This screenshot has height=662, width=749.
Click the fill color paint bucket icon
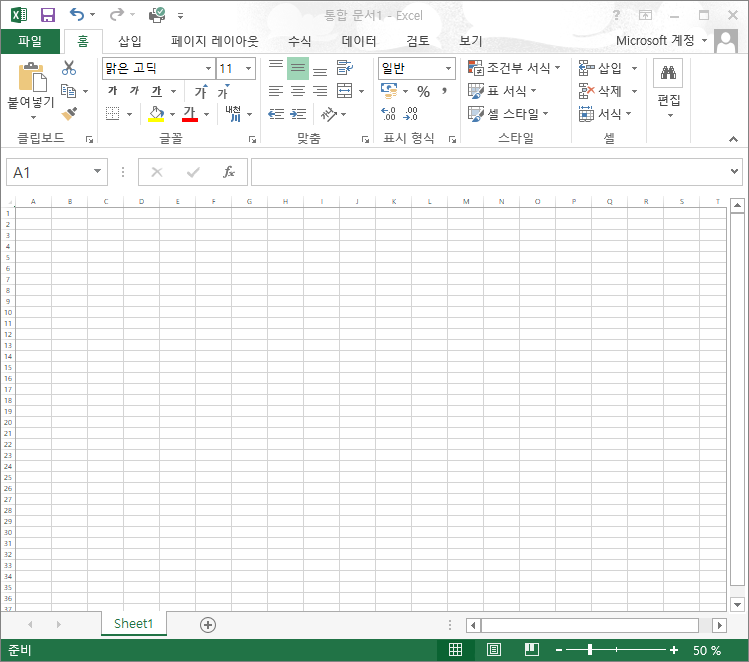156,114
